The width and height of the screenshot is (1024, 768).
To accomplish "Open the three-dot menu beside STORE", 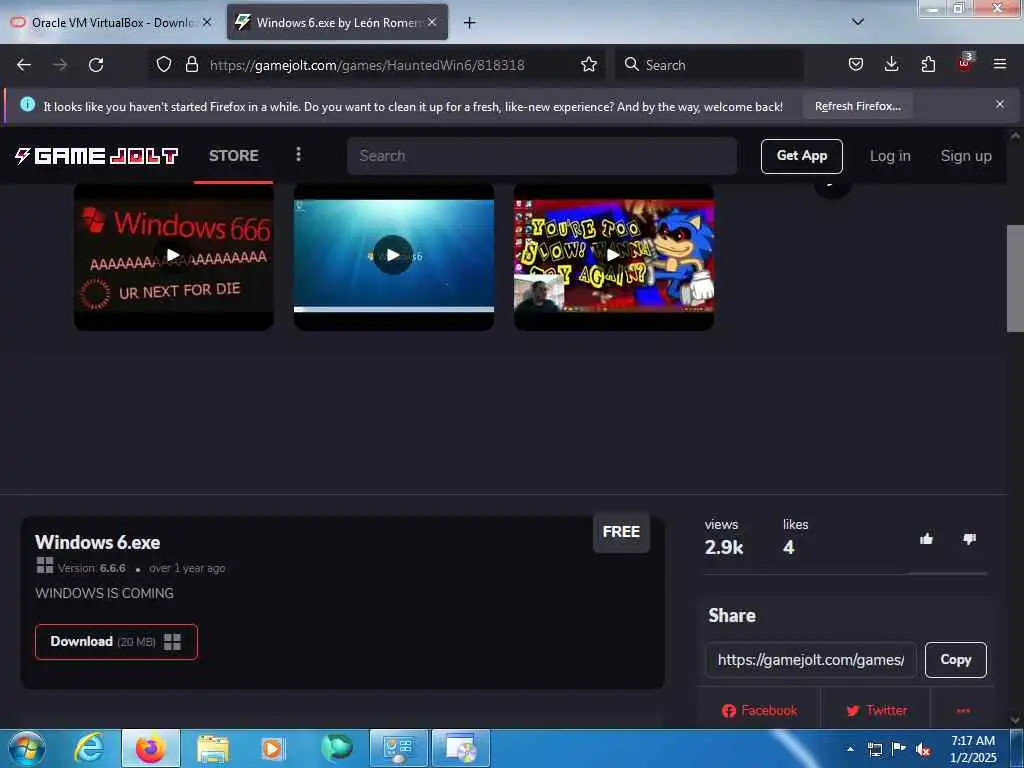I will click(x=298, y=155).
